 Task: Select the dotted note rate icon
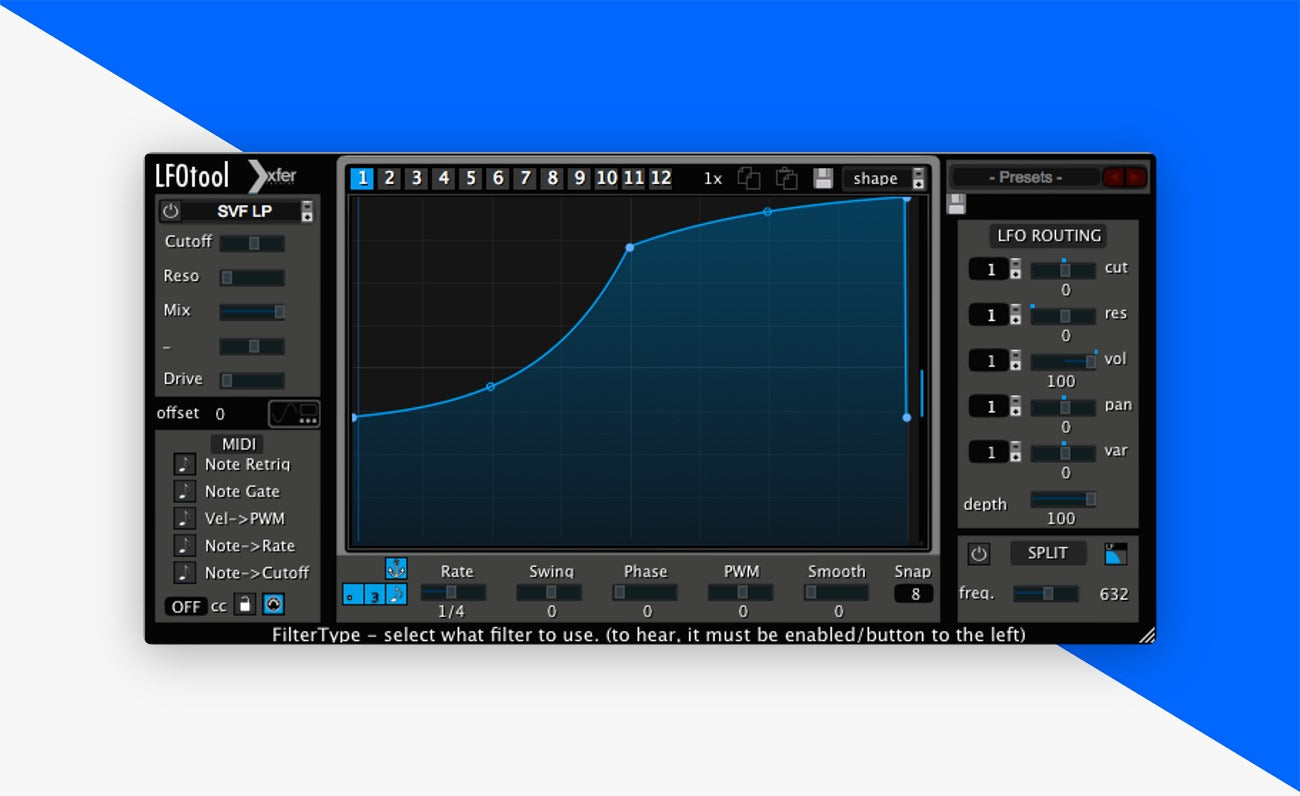352,594
